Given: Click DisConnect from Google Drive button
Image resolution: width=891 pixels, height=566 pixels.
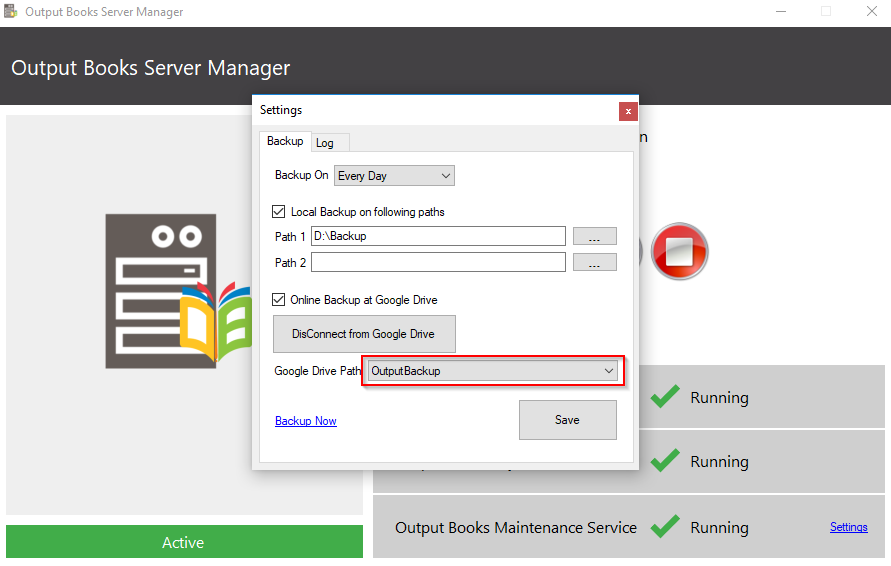Looking at the screenshot, I should point(364,334).
